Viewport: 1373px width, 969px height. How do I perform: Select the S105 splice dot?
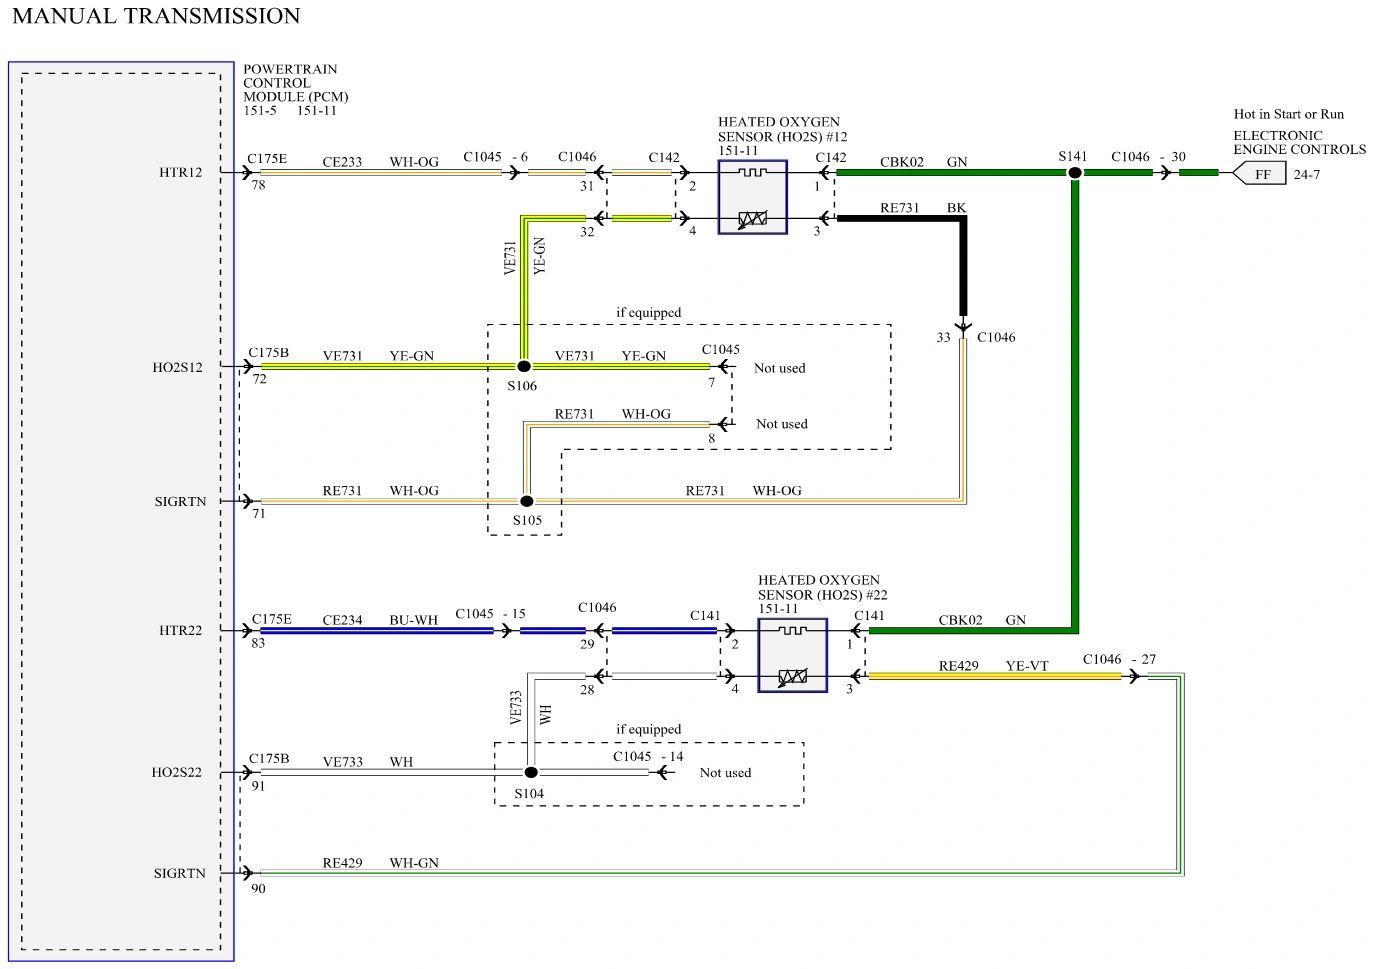pos(527,501)
